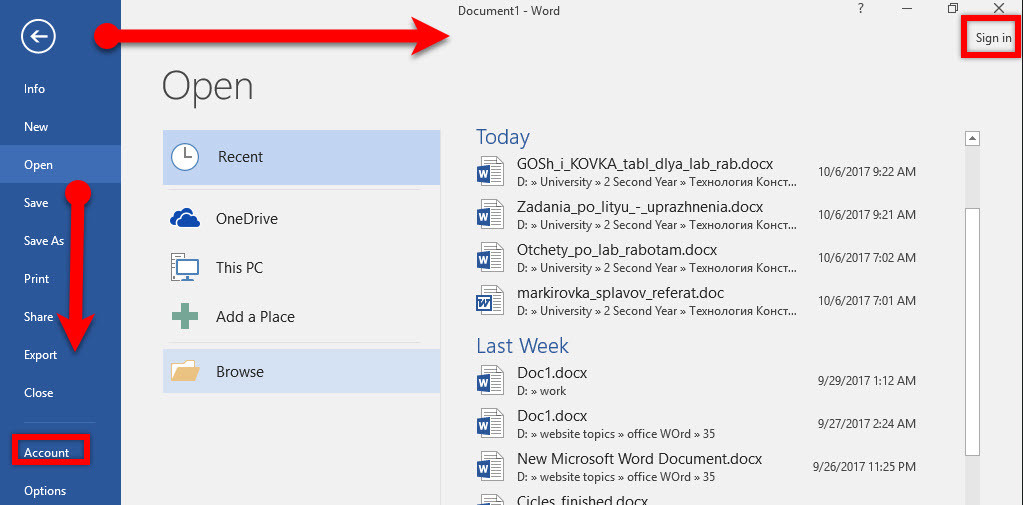1023x505 pixels.
Task: Open Zadania_po_lityu_-_uprazhnenia.docx file name
Action: (640, 207)
